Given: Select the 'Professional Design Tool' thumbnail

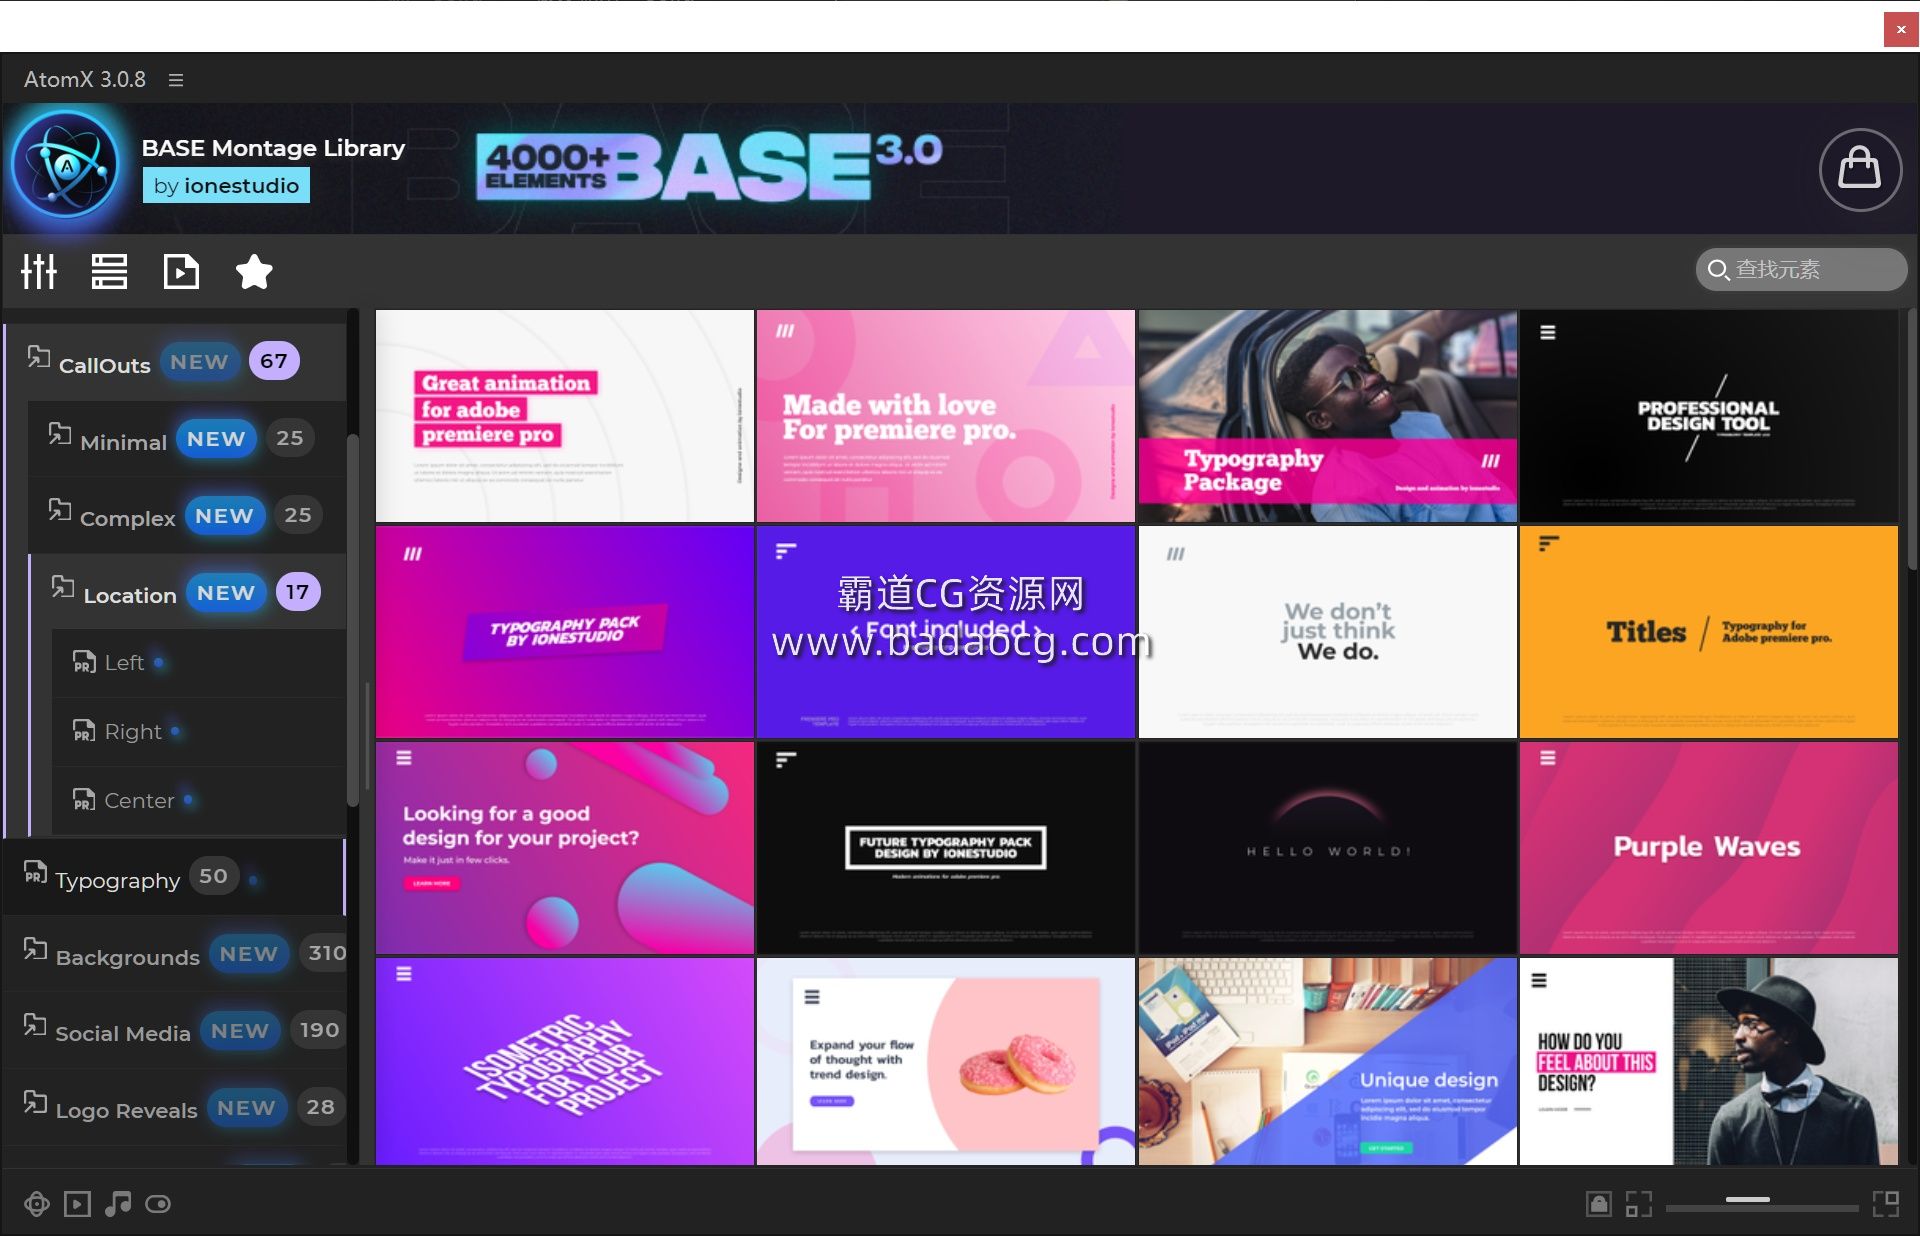Looking at the screenshot, I should [1709, 416].
